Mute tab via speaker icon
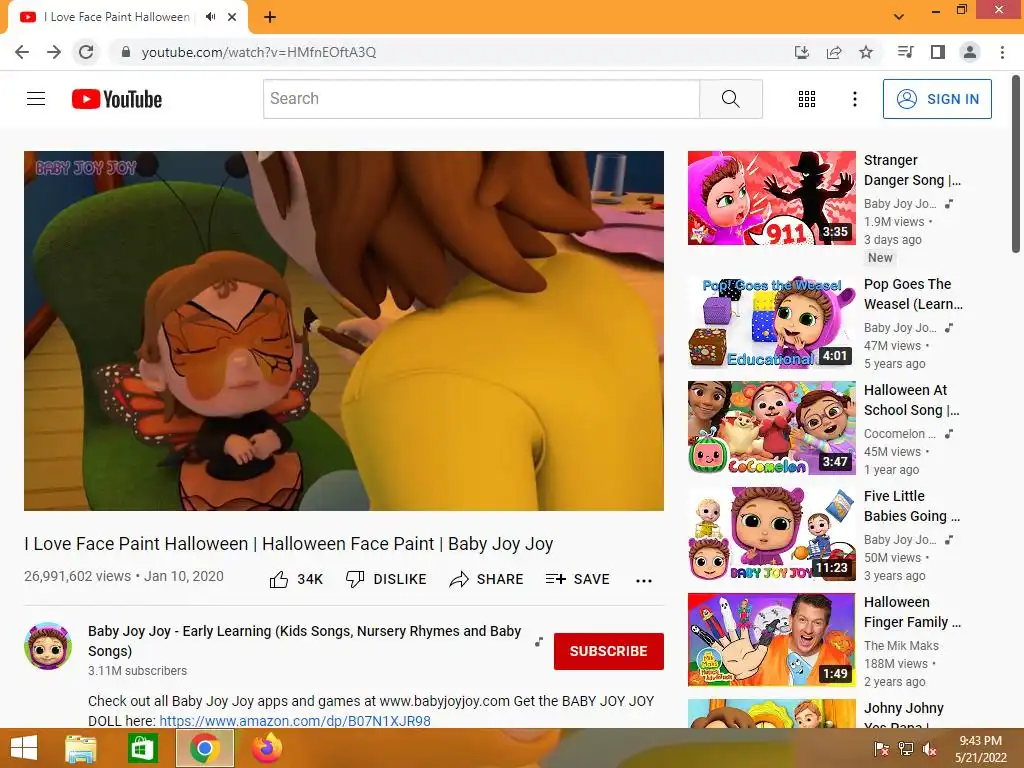Viewport: 1024px width, 768px height. pos(210,17)
